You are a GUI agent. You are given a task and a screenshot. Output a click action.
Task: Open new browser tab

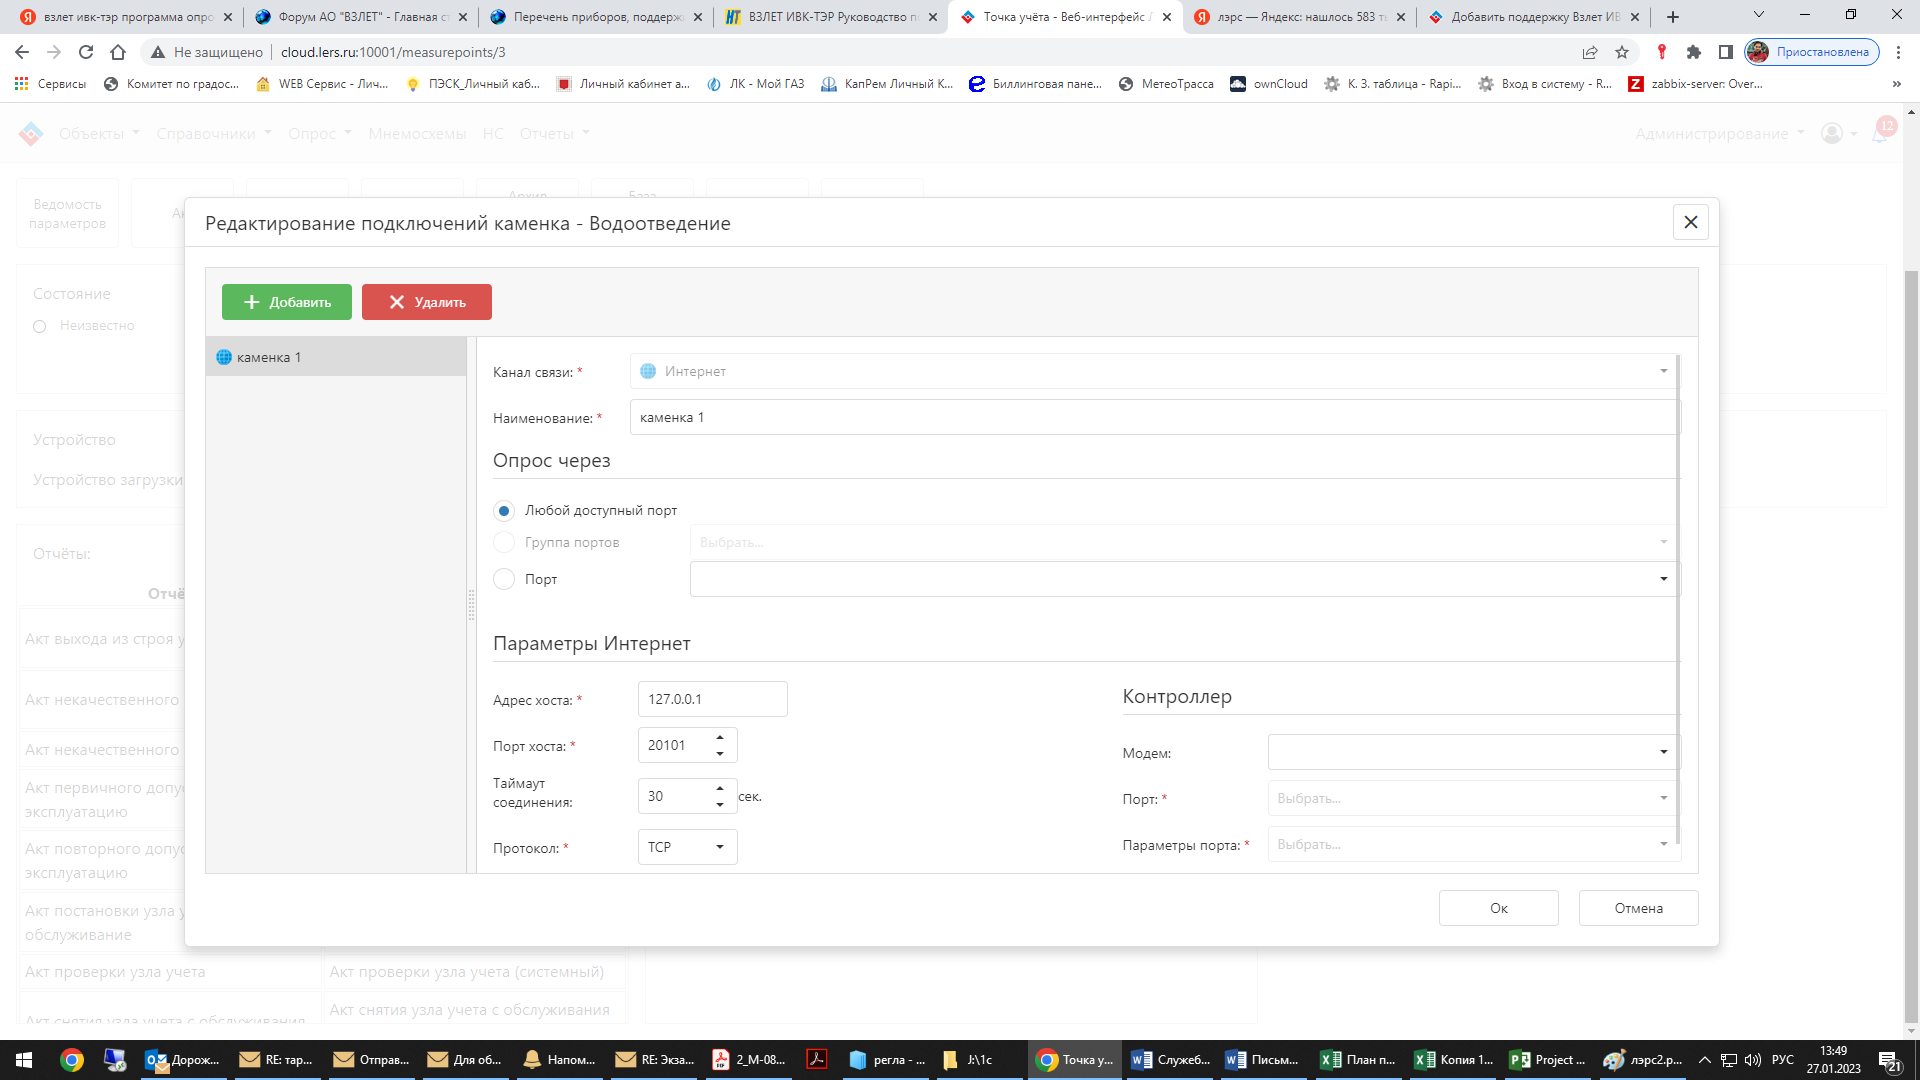click(1673, 17)
